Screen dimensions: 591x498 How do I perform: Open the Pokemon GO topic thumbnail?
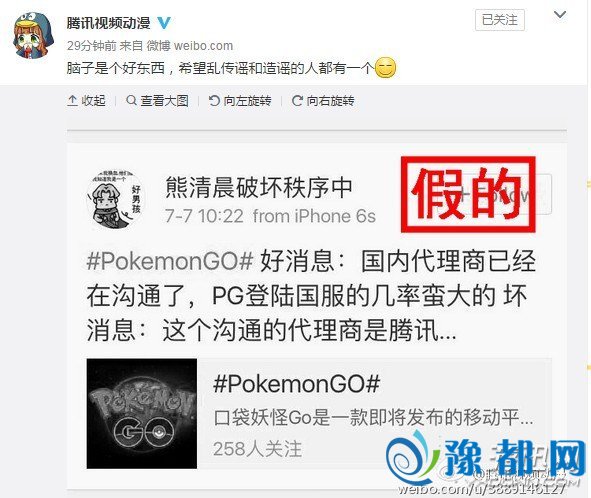(x=142, y=414)
